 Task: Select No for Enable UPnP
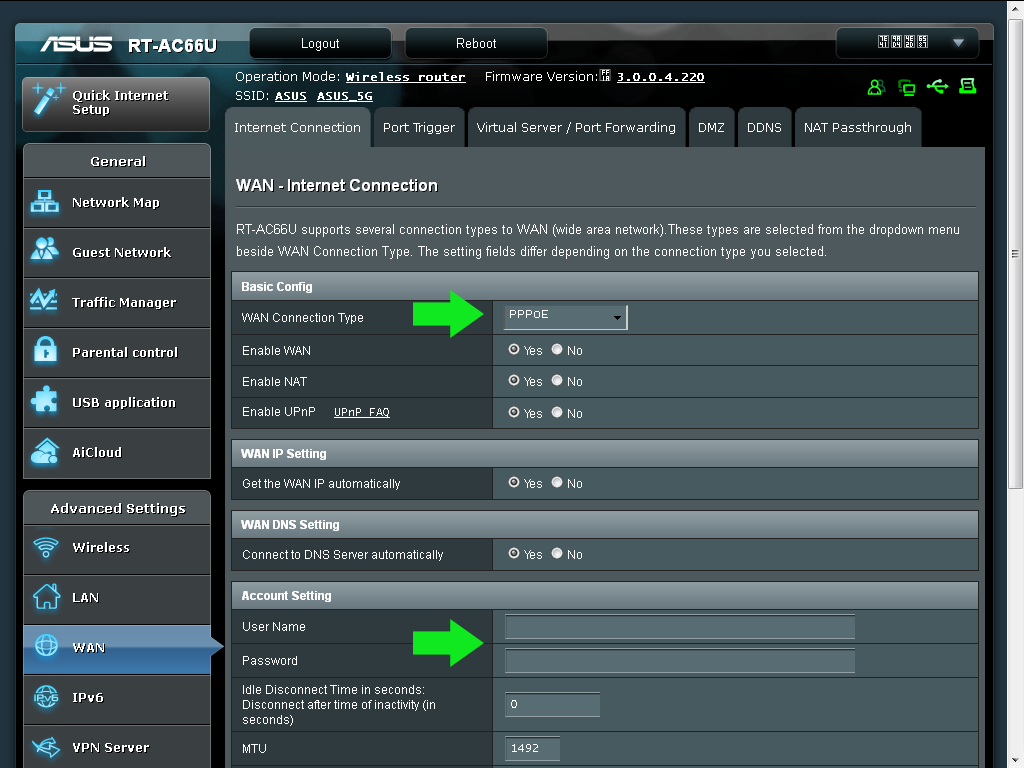[x=557, y=412]
